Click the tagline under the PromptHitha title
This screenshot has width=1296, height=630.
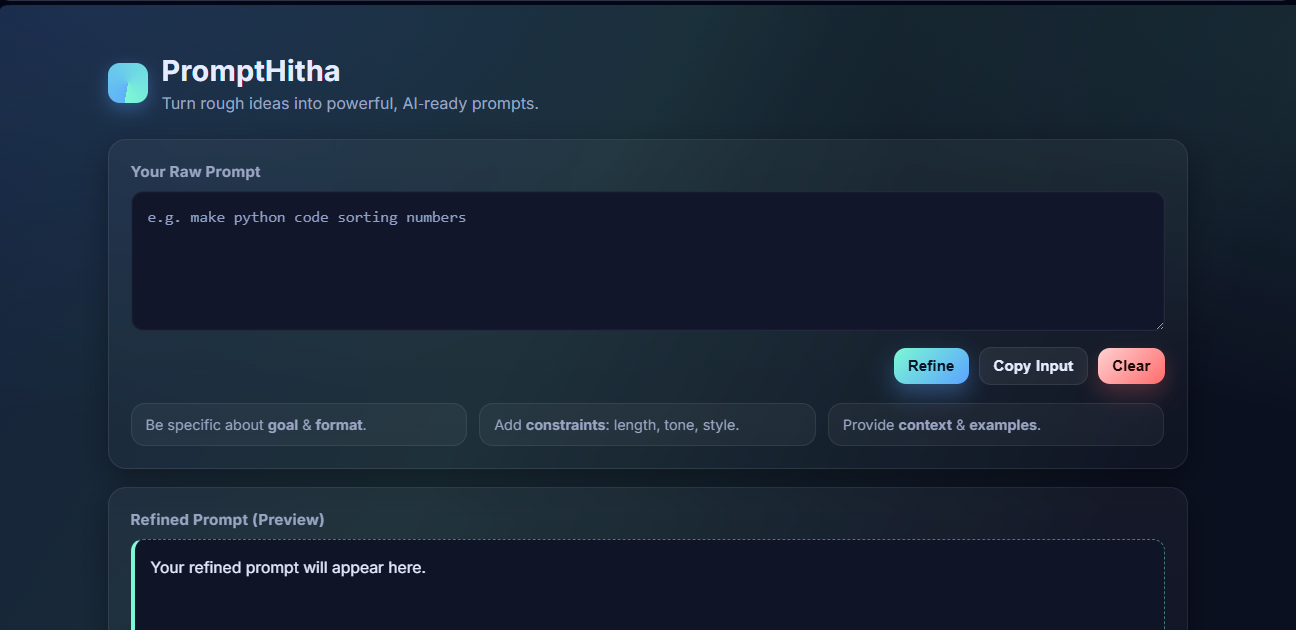(350, 103)
